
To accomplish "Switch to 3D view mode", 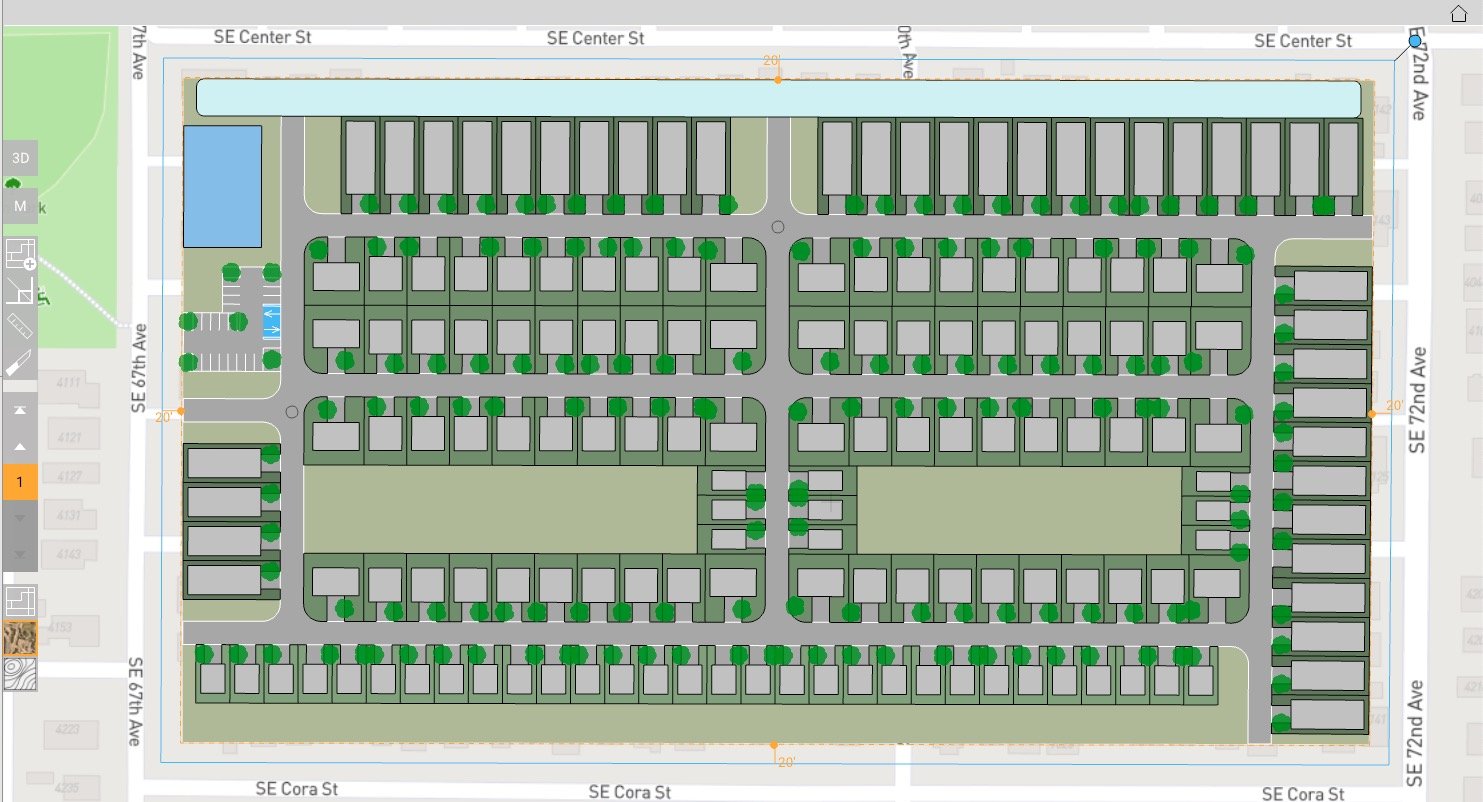I will (x=20, y=157).
